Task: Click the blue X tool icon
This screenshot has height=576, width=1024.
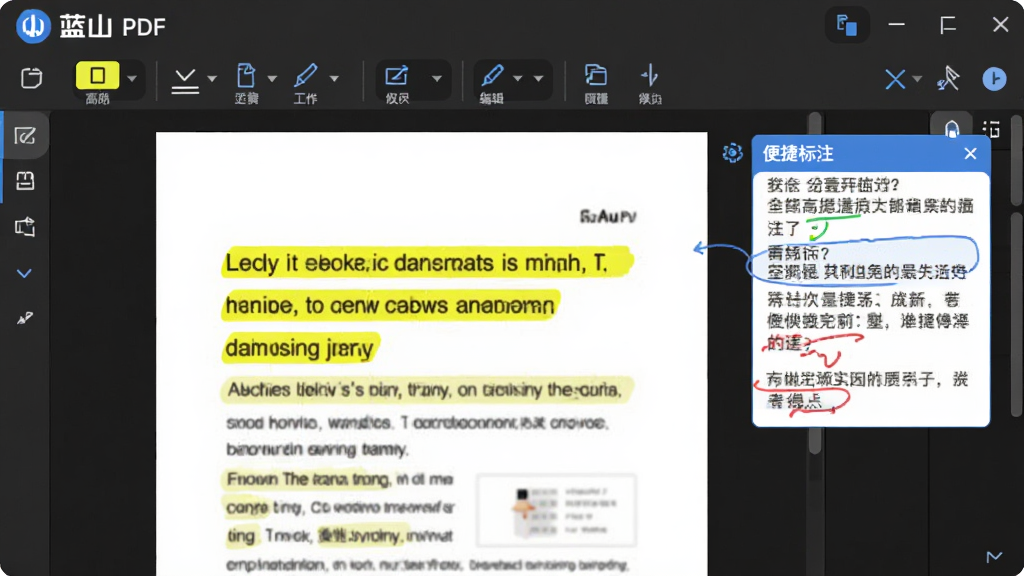Action: click(895, 79)
